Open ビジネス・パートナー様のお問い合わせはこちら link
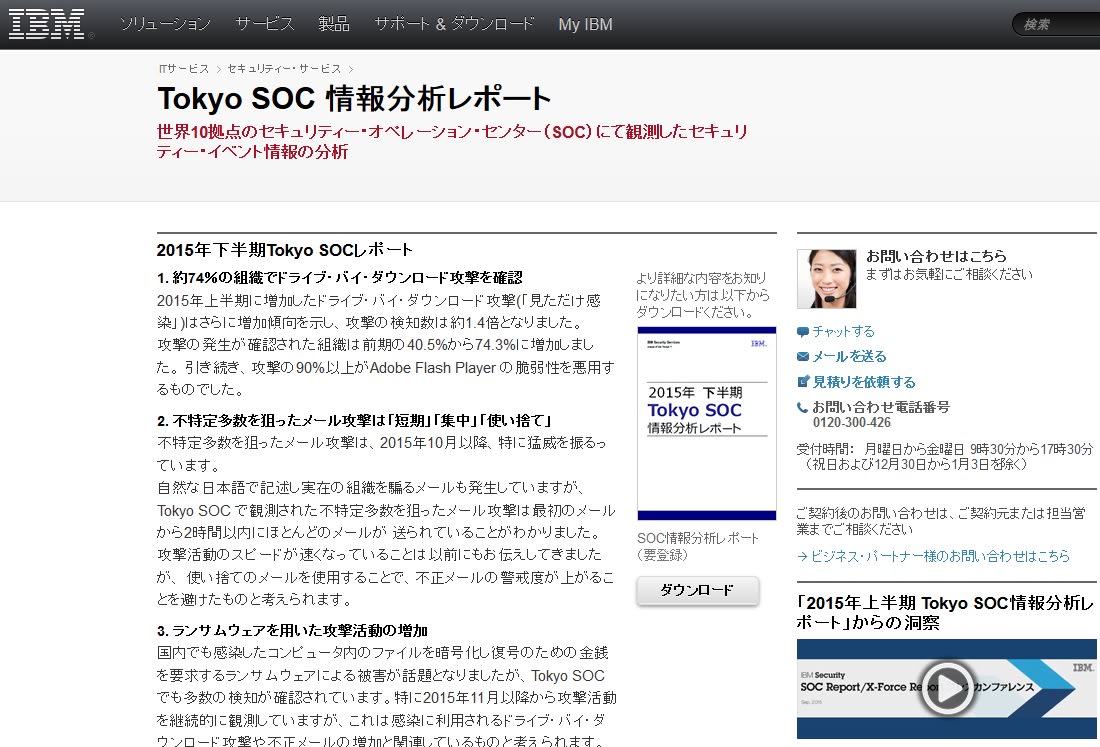1100x747 pixels. (x=940, y=556)
